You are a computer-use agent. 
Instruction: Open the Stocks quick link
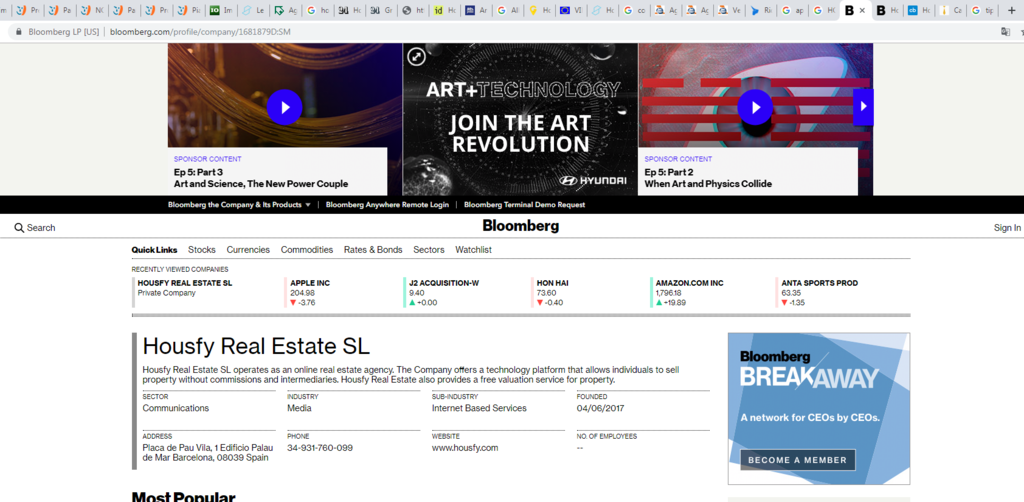(201, 250)
